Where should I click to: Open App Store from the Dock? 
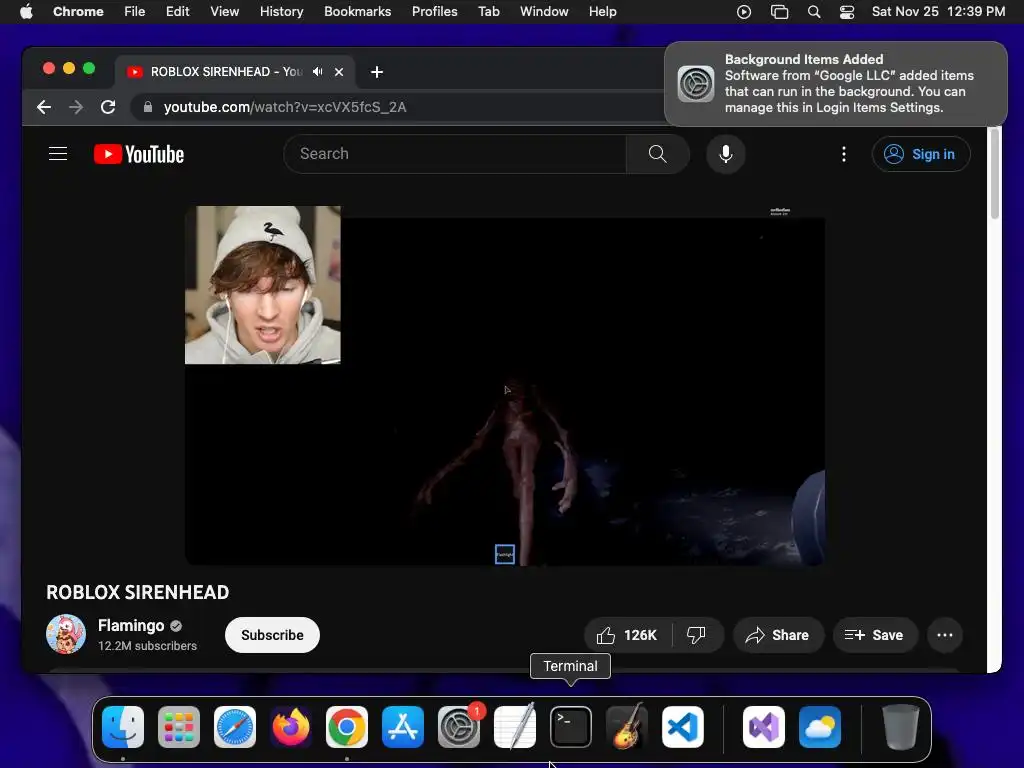coord(403,727)
